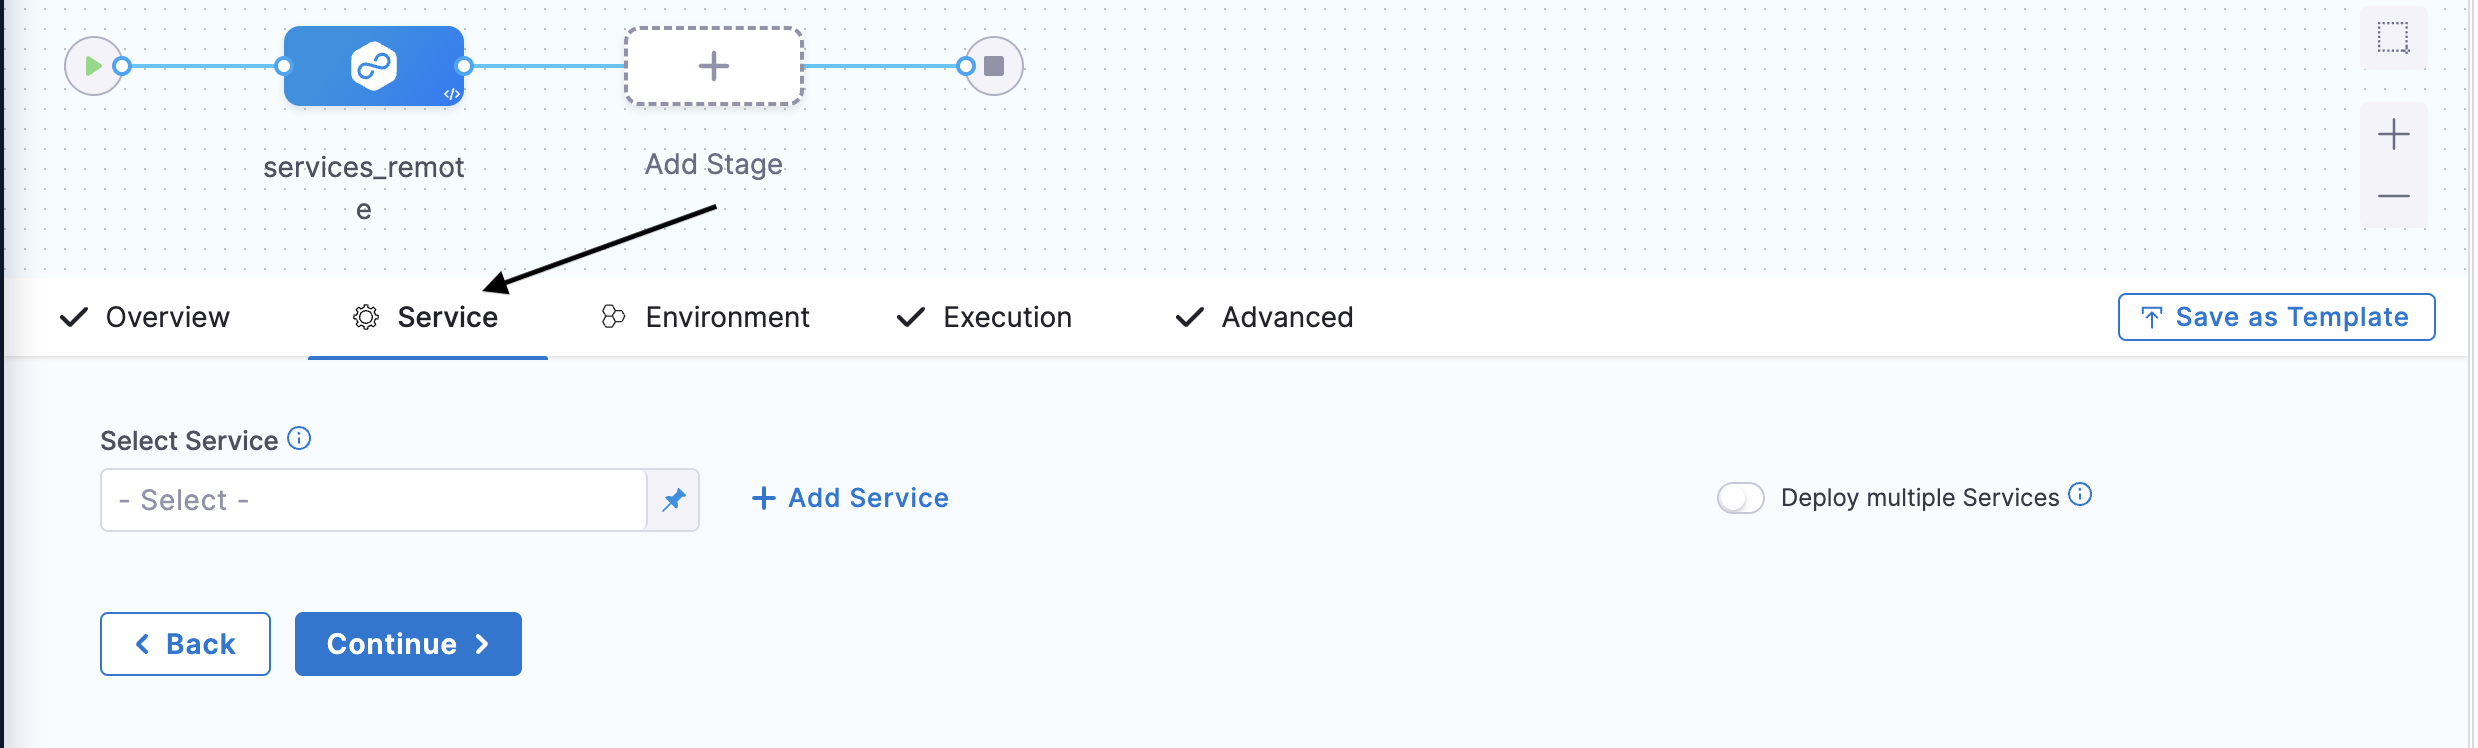Click the Back button
The height and width of the screenshot is (748, 2478).
(185, 644)
